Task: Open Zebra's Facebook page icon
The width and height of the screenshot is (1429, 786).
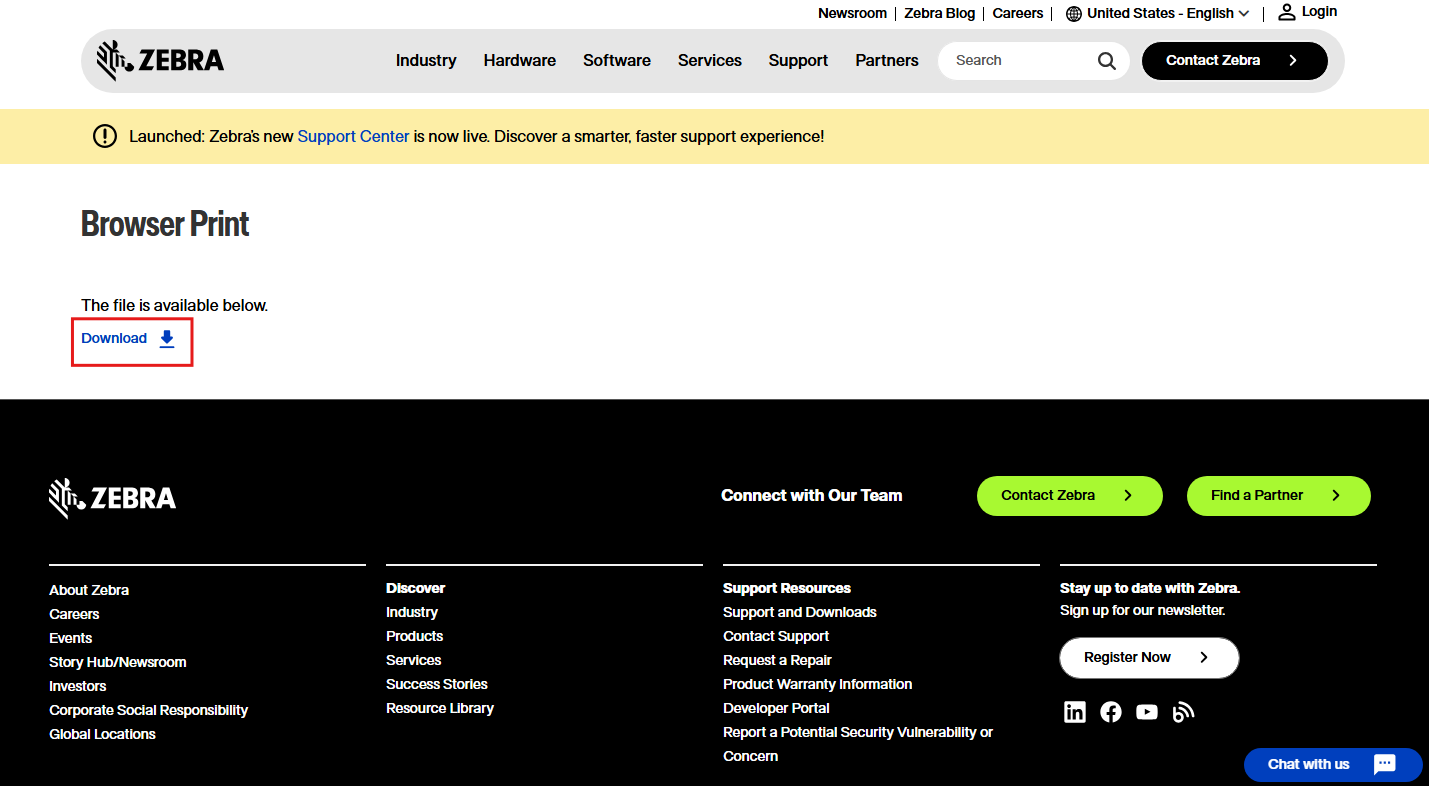Action: [1111, 712]
